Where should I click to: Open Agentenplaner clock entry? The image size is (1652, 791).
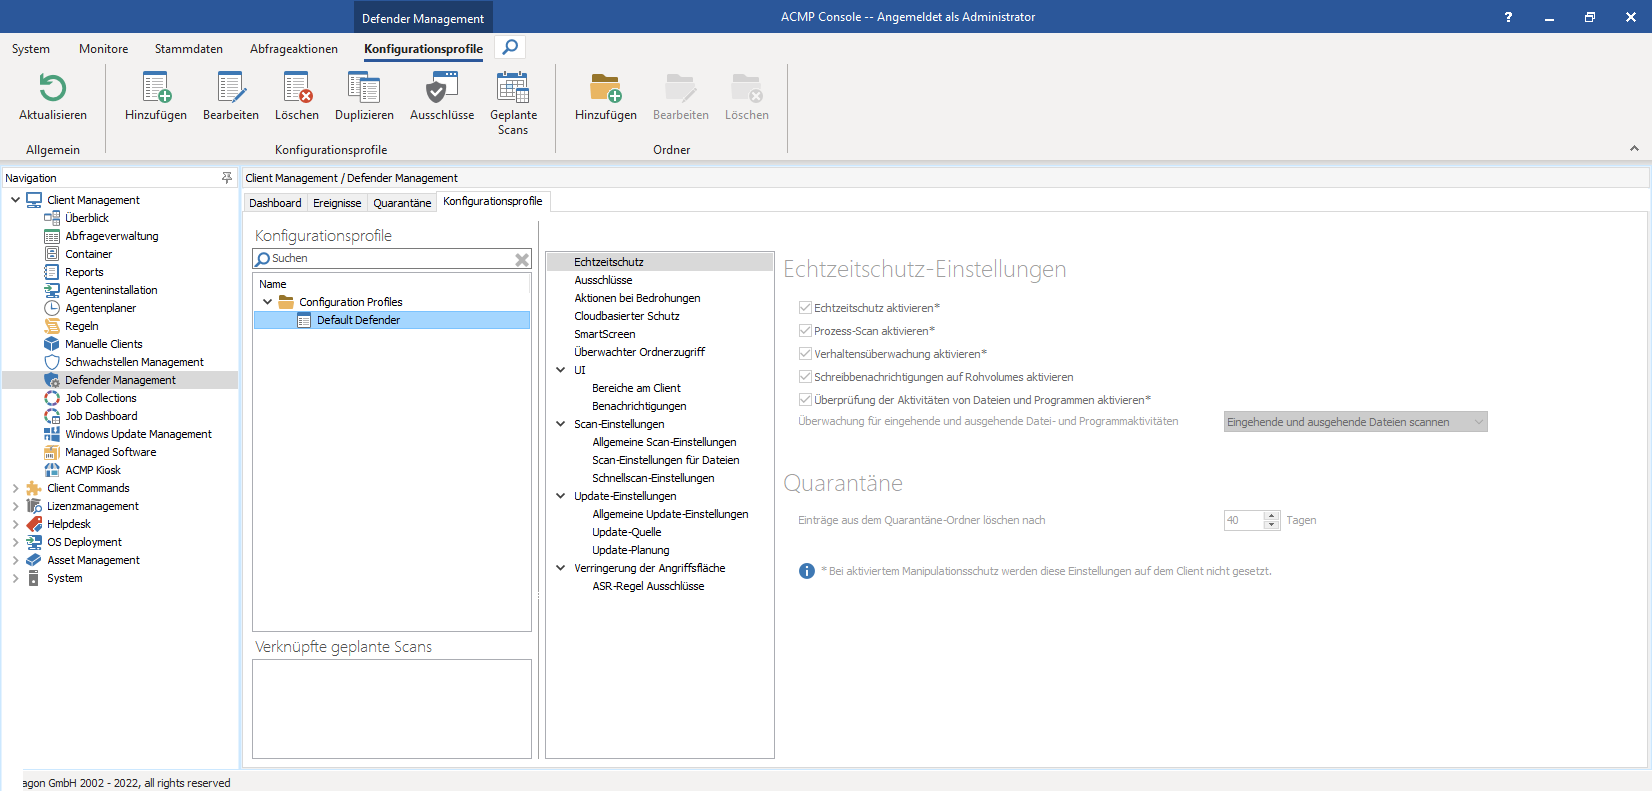click(x=100, y=308)
